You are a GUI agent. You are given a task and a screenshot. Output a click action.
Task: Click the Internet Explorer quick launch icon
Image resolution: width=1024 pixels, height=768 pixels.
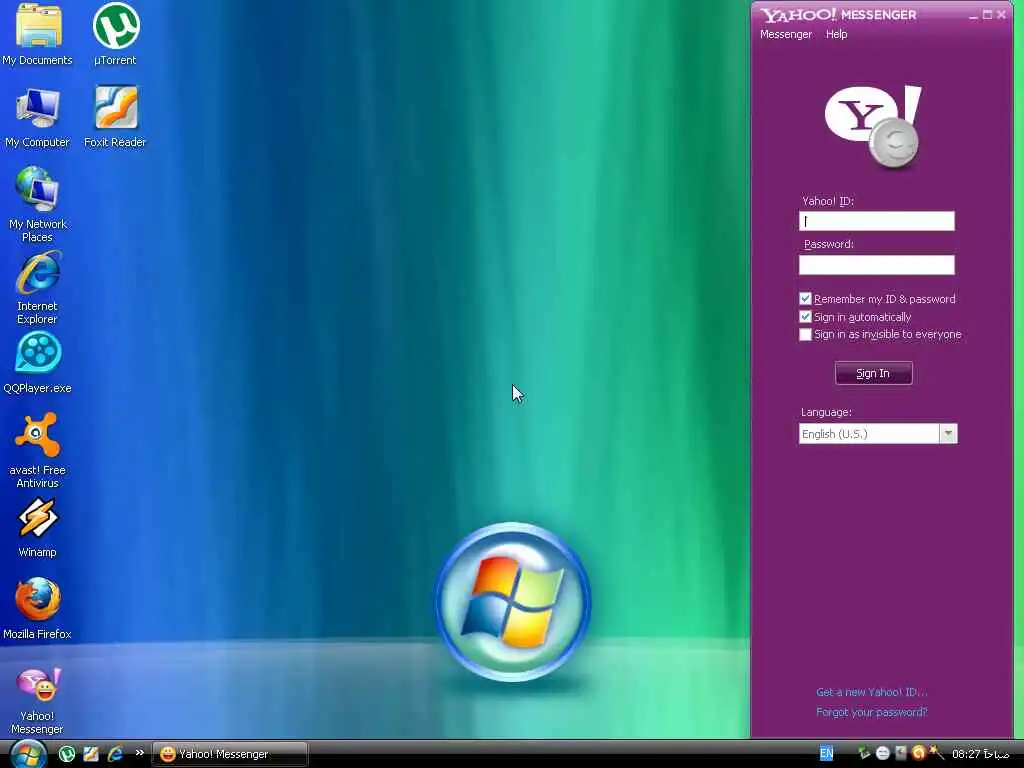pyautogui.click(x=116, y=754)
